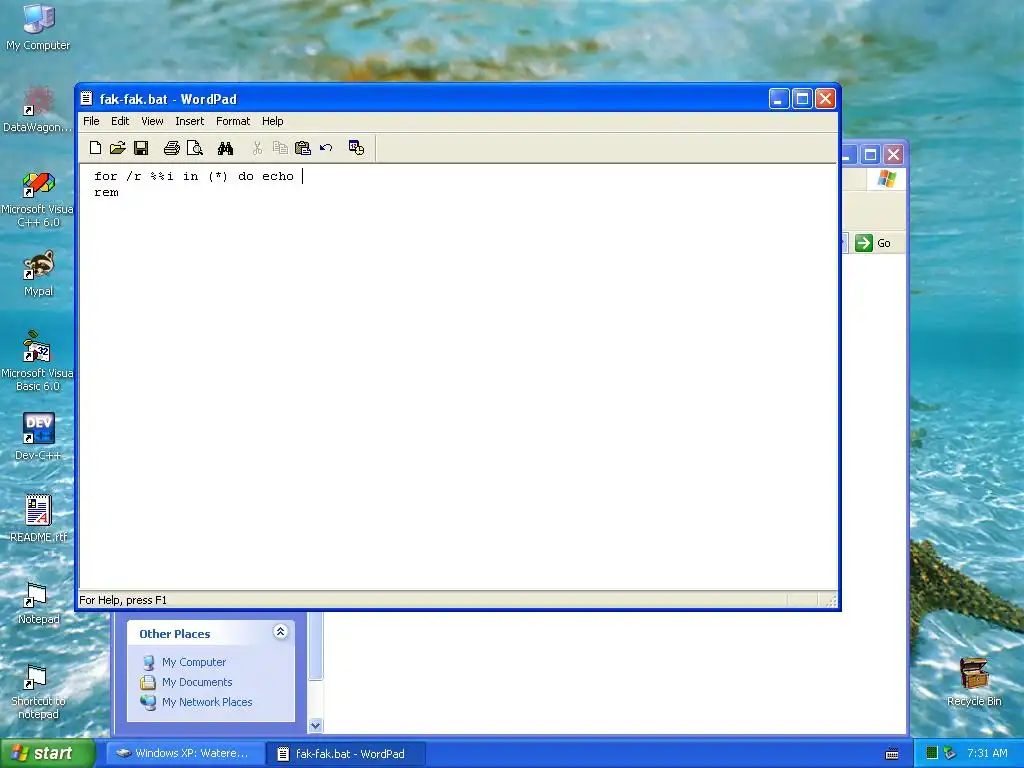1024x768 pixels.
Task: Click the Start button
Action: tap(47, 753)
